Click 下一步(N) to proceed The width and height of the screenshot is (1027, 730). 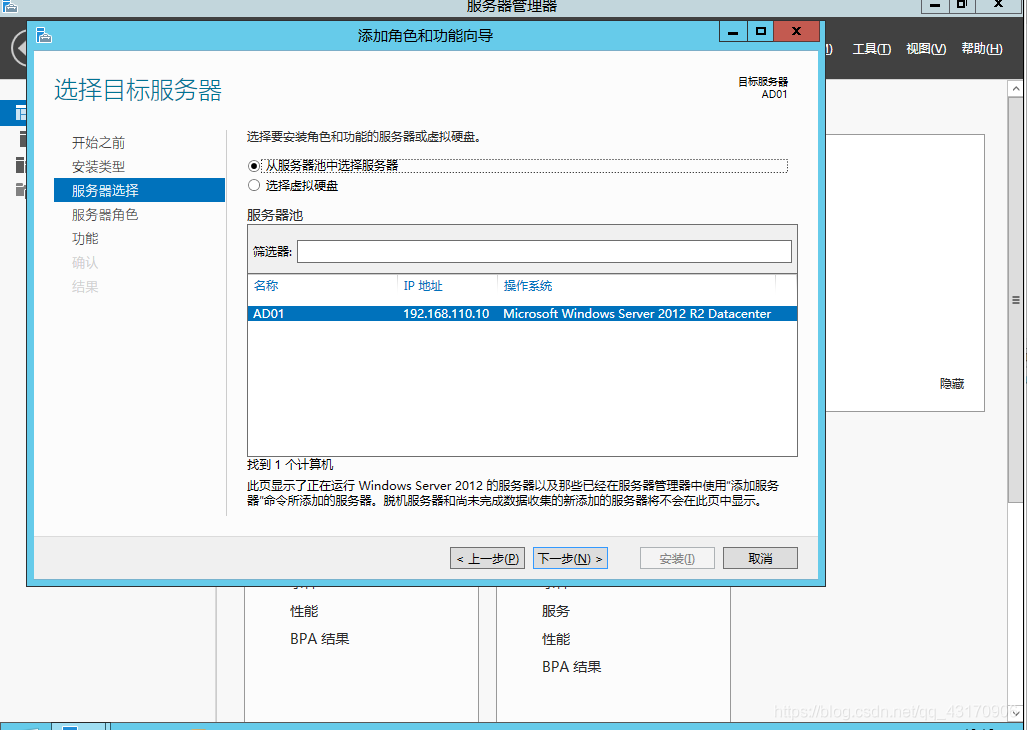point(570,559)
